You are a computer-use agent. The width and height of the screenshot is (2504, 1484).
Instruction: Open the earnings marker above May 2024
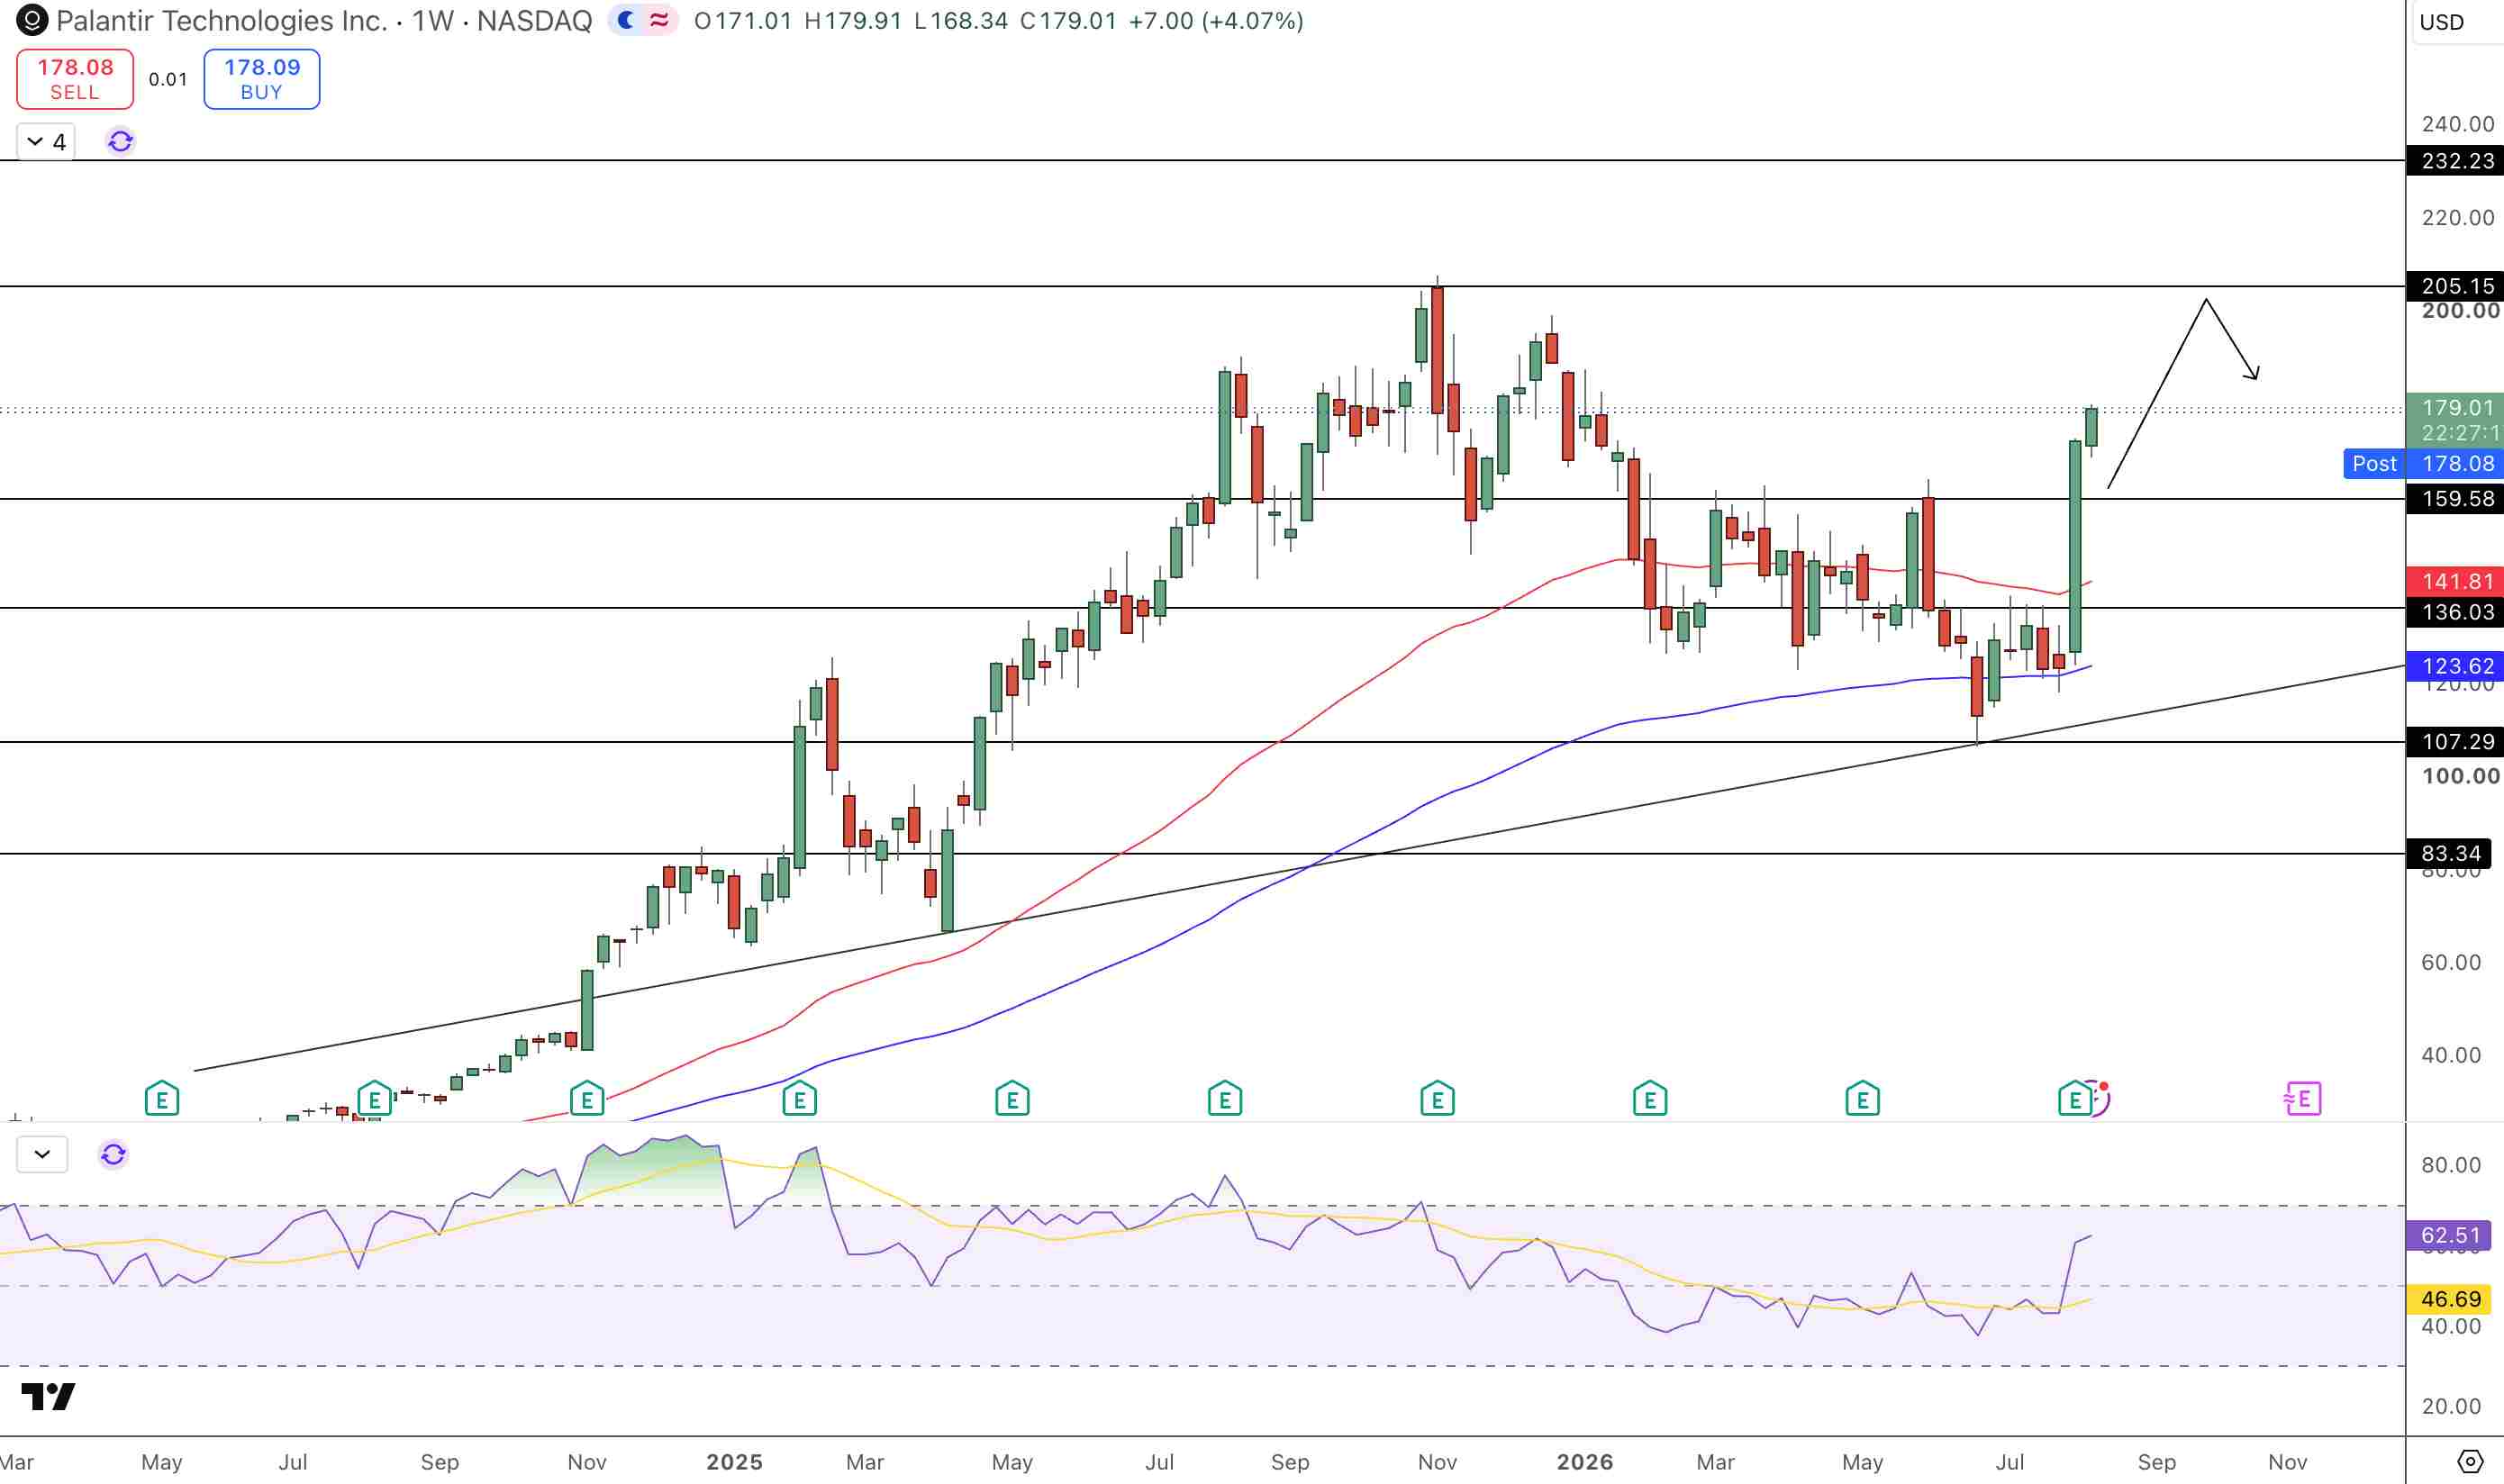tap(162, 1099)
